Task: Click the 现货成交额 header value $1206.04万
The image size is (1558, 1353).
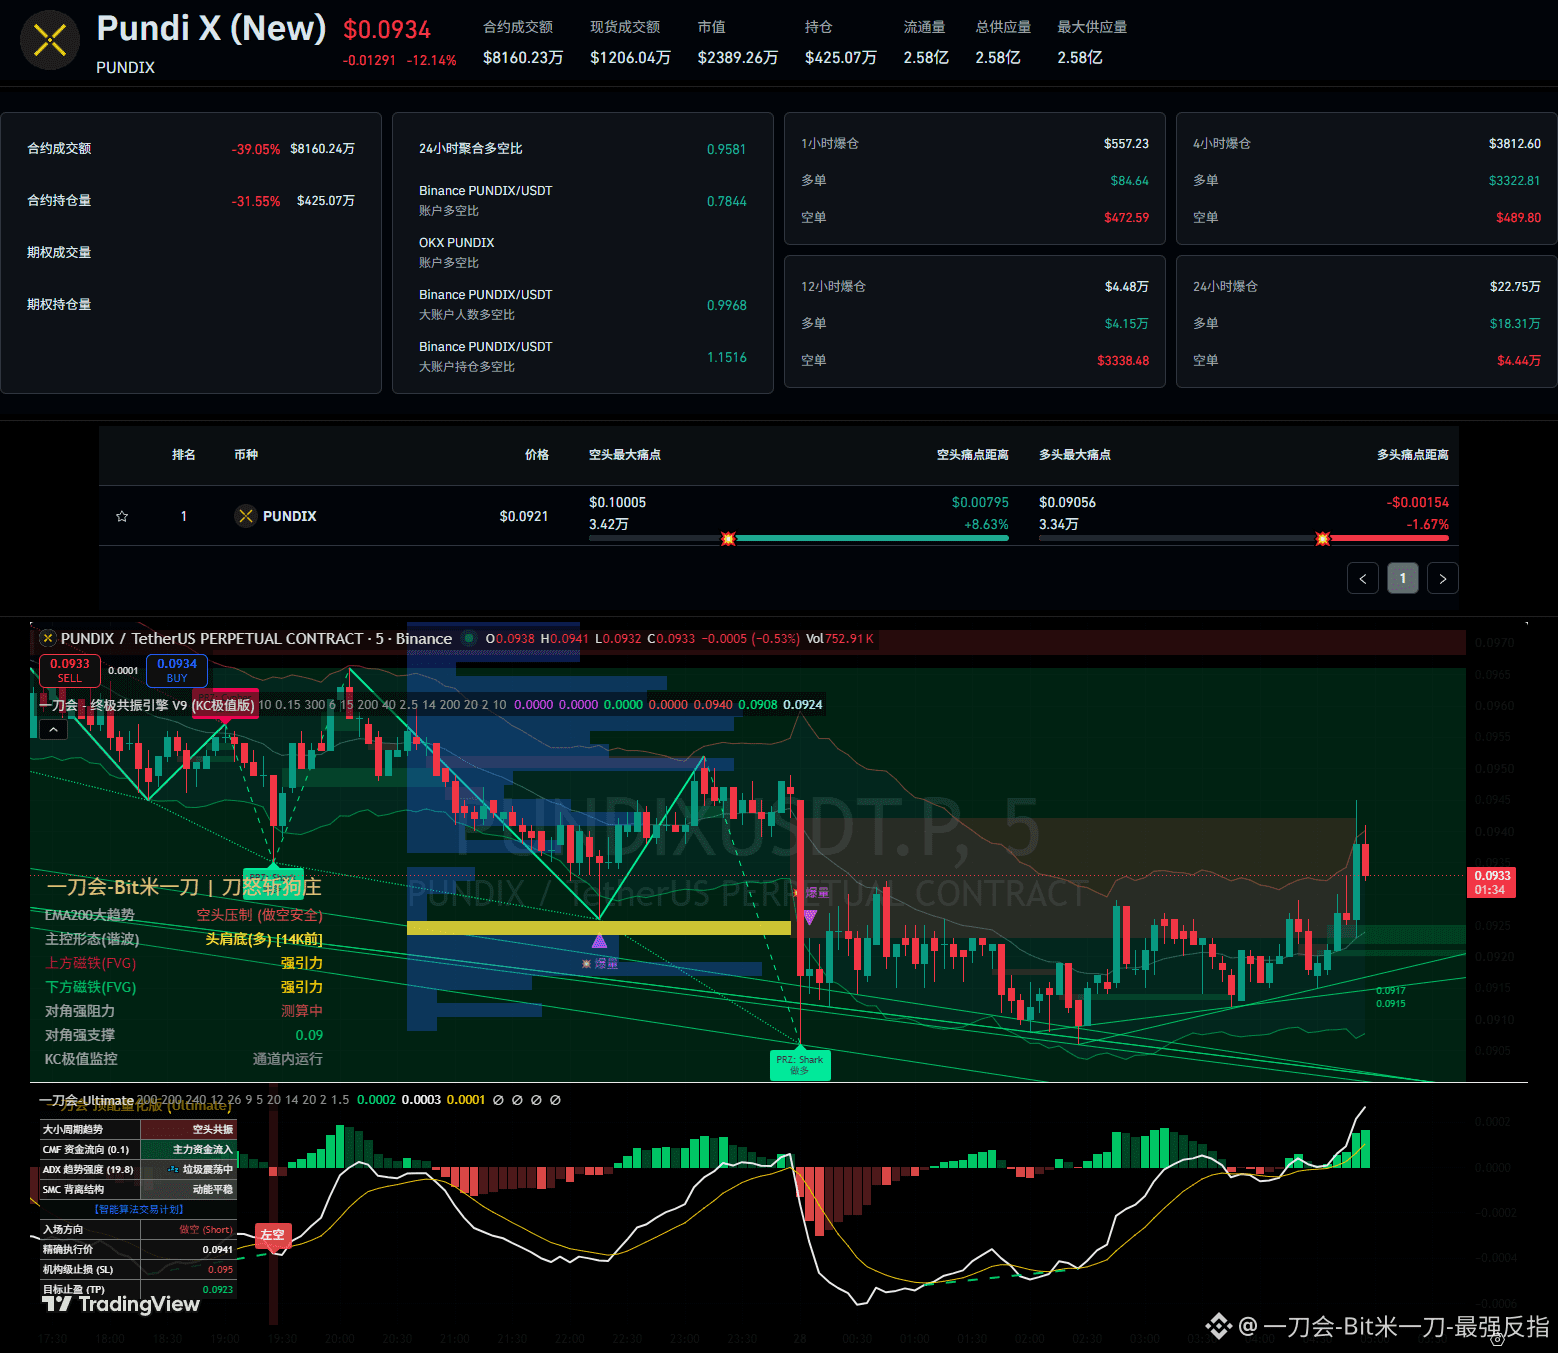Action: point(630,58)
